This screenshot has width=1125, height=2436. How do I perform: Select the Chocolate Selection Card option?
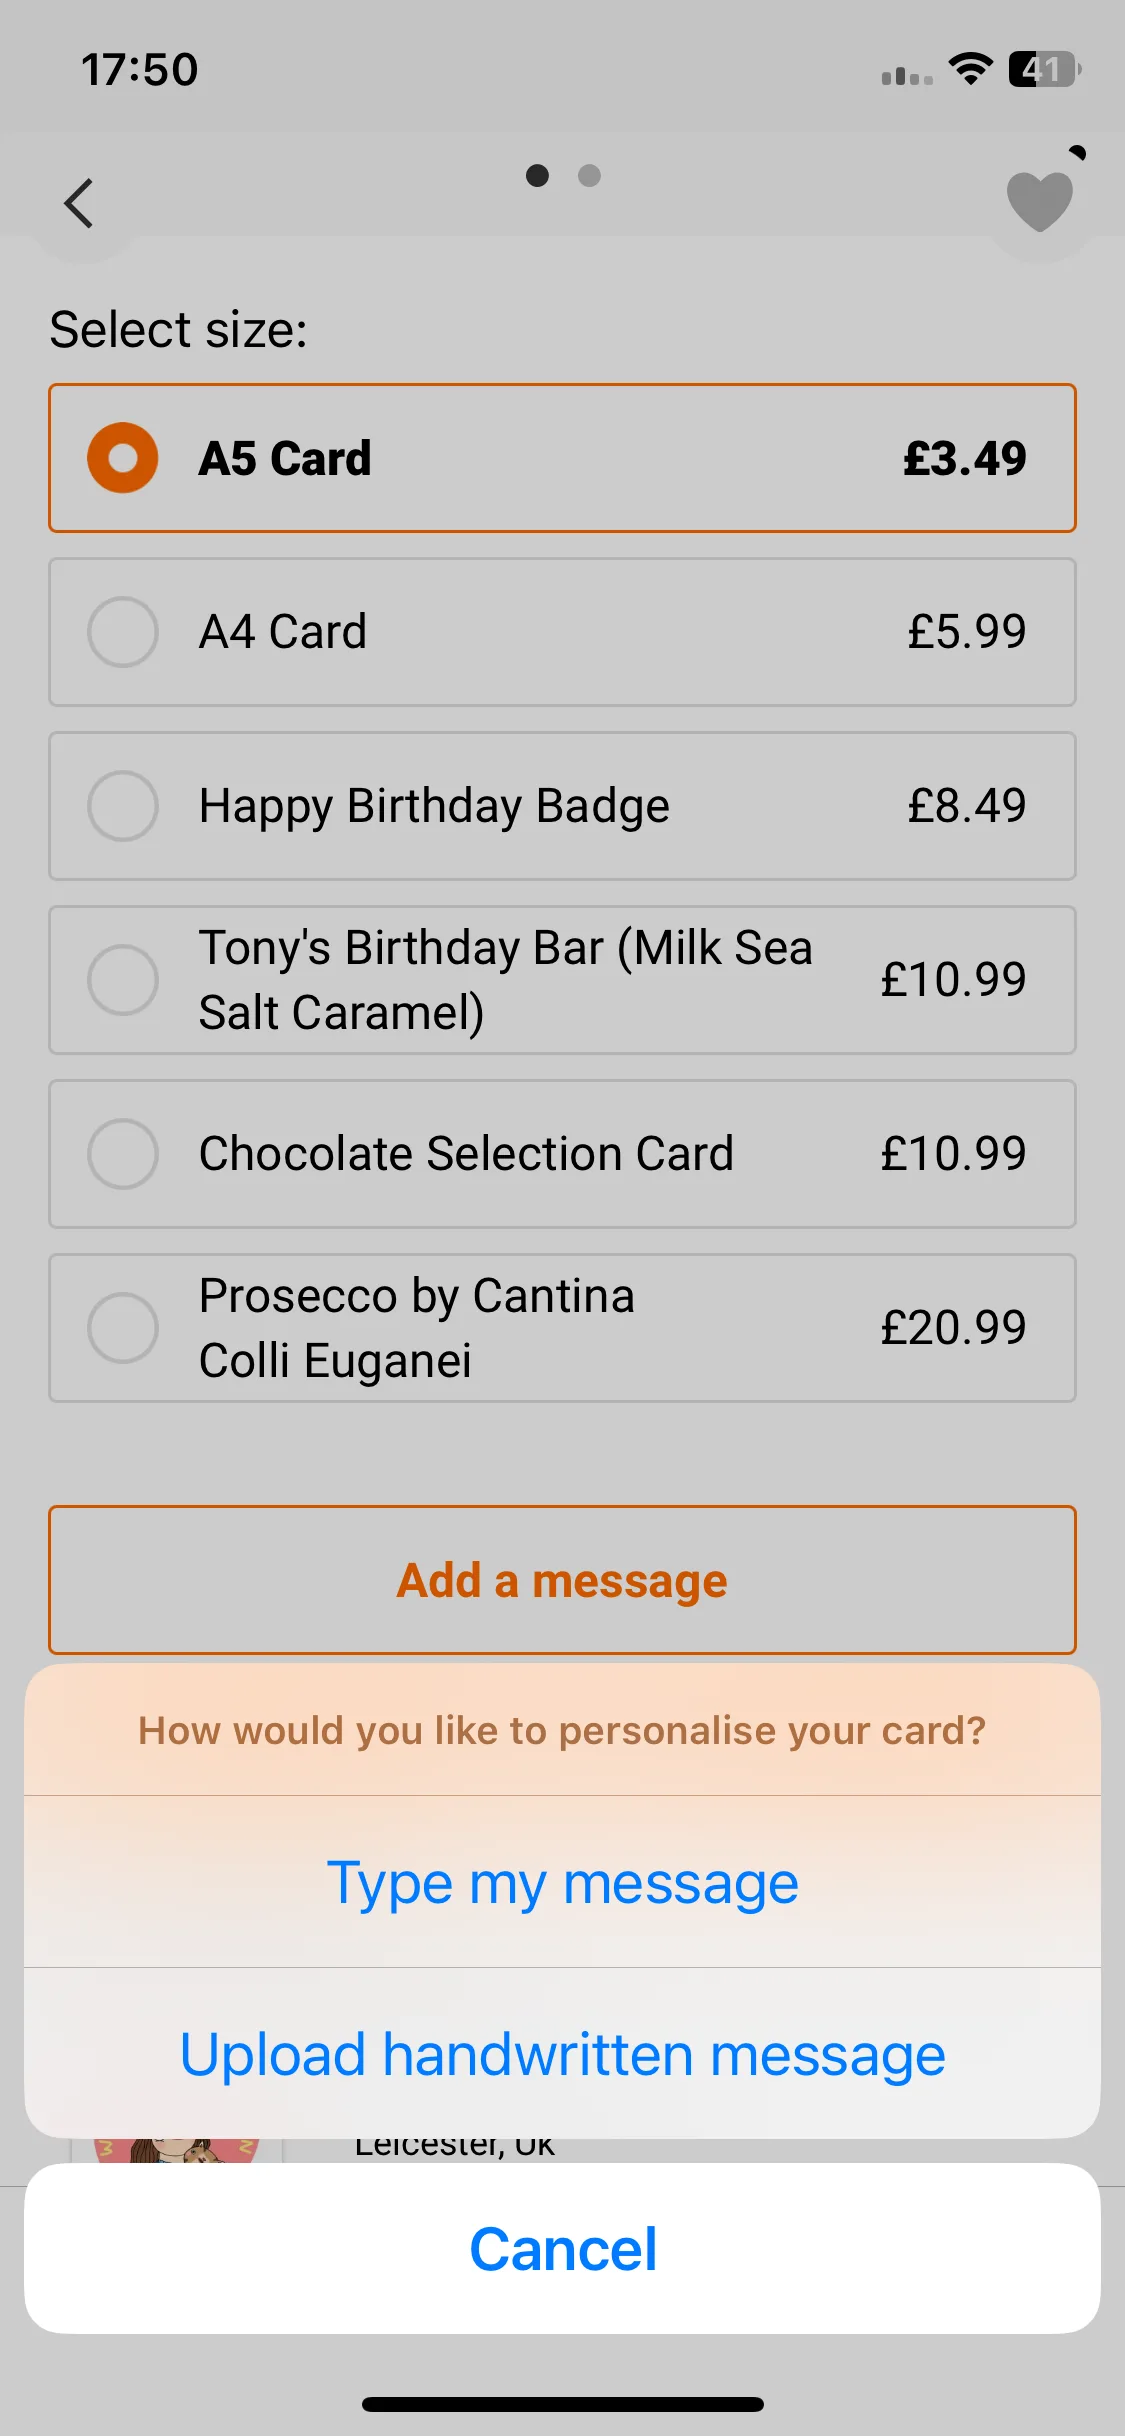coord(562,1154)
